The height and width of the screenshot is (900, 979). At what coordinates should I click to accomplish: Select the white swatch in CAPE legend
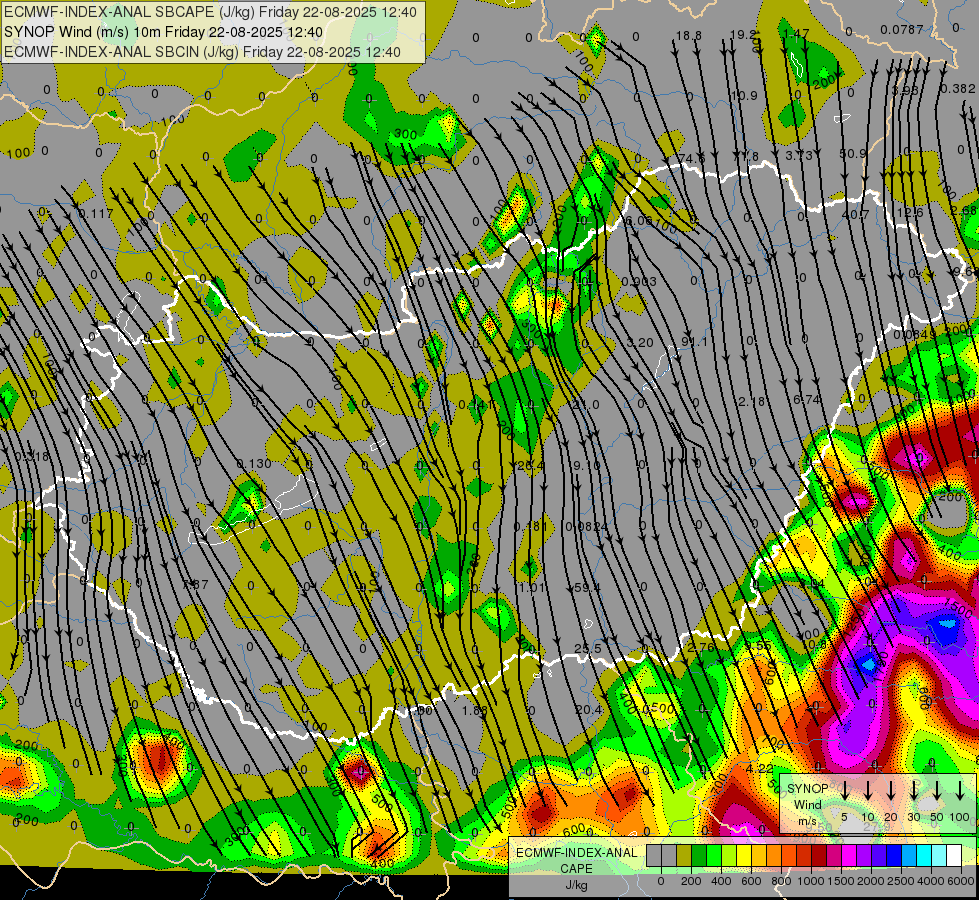(x=953, y=856)
